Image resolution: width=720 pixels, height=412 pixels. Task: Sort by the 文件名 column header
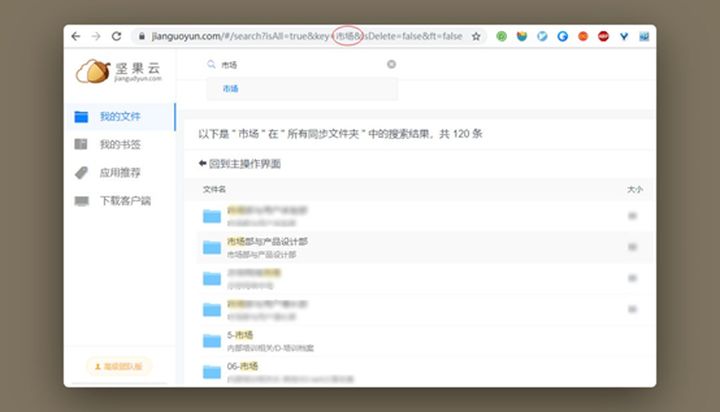(215, 189)
